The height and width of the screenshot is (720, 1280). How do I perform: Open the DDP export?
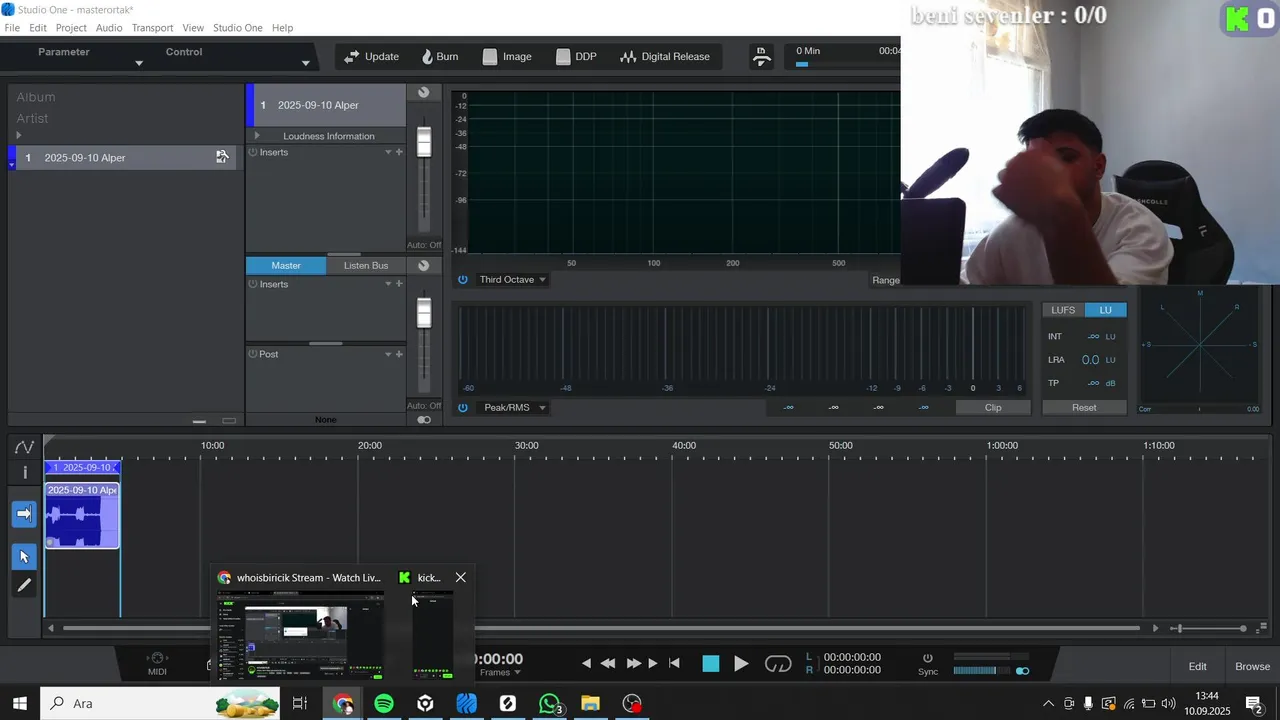tap(576, 57)
